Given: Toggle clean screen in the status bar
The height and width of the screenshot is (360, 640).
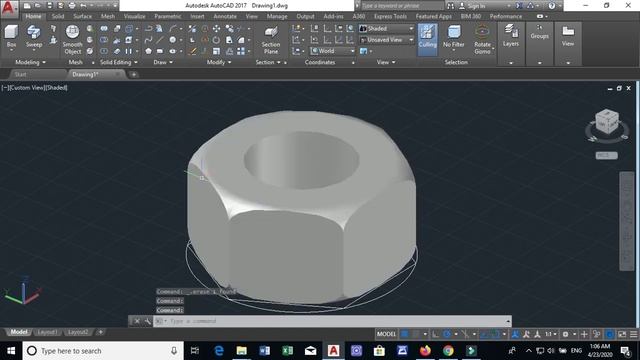Looking at the screenshot, I should 622,334.
